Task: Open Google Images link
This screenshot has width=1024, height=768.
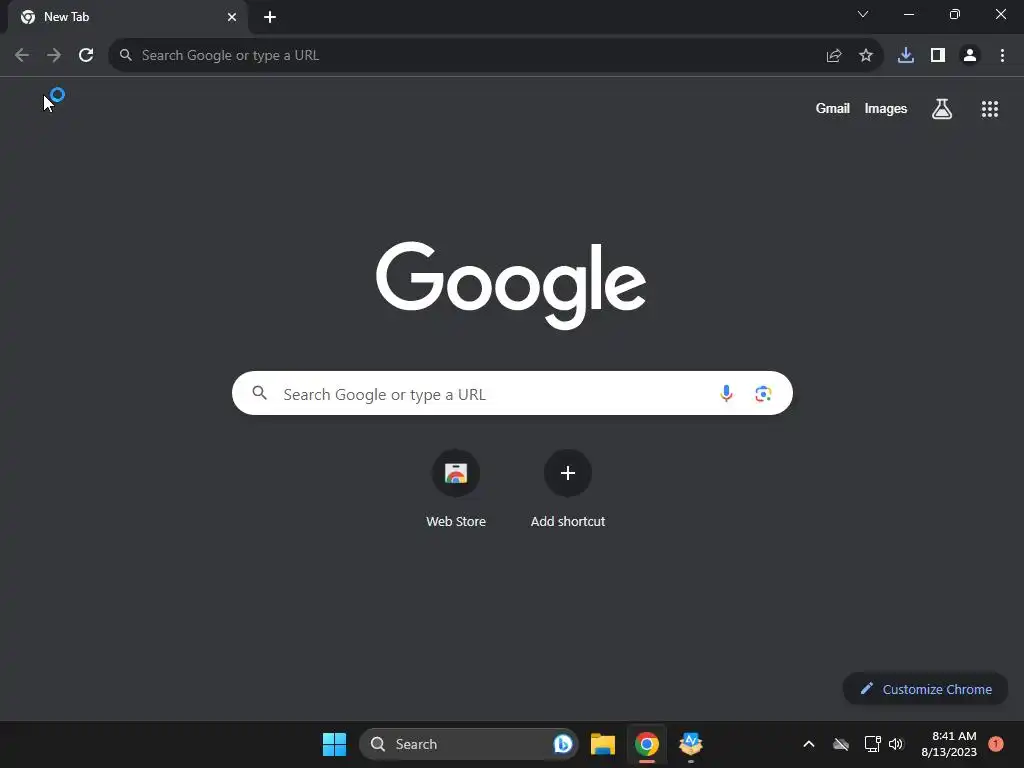Action: pos(886,108)
